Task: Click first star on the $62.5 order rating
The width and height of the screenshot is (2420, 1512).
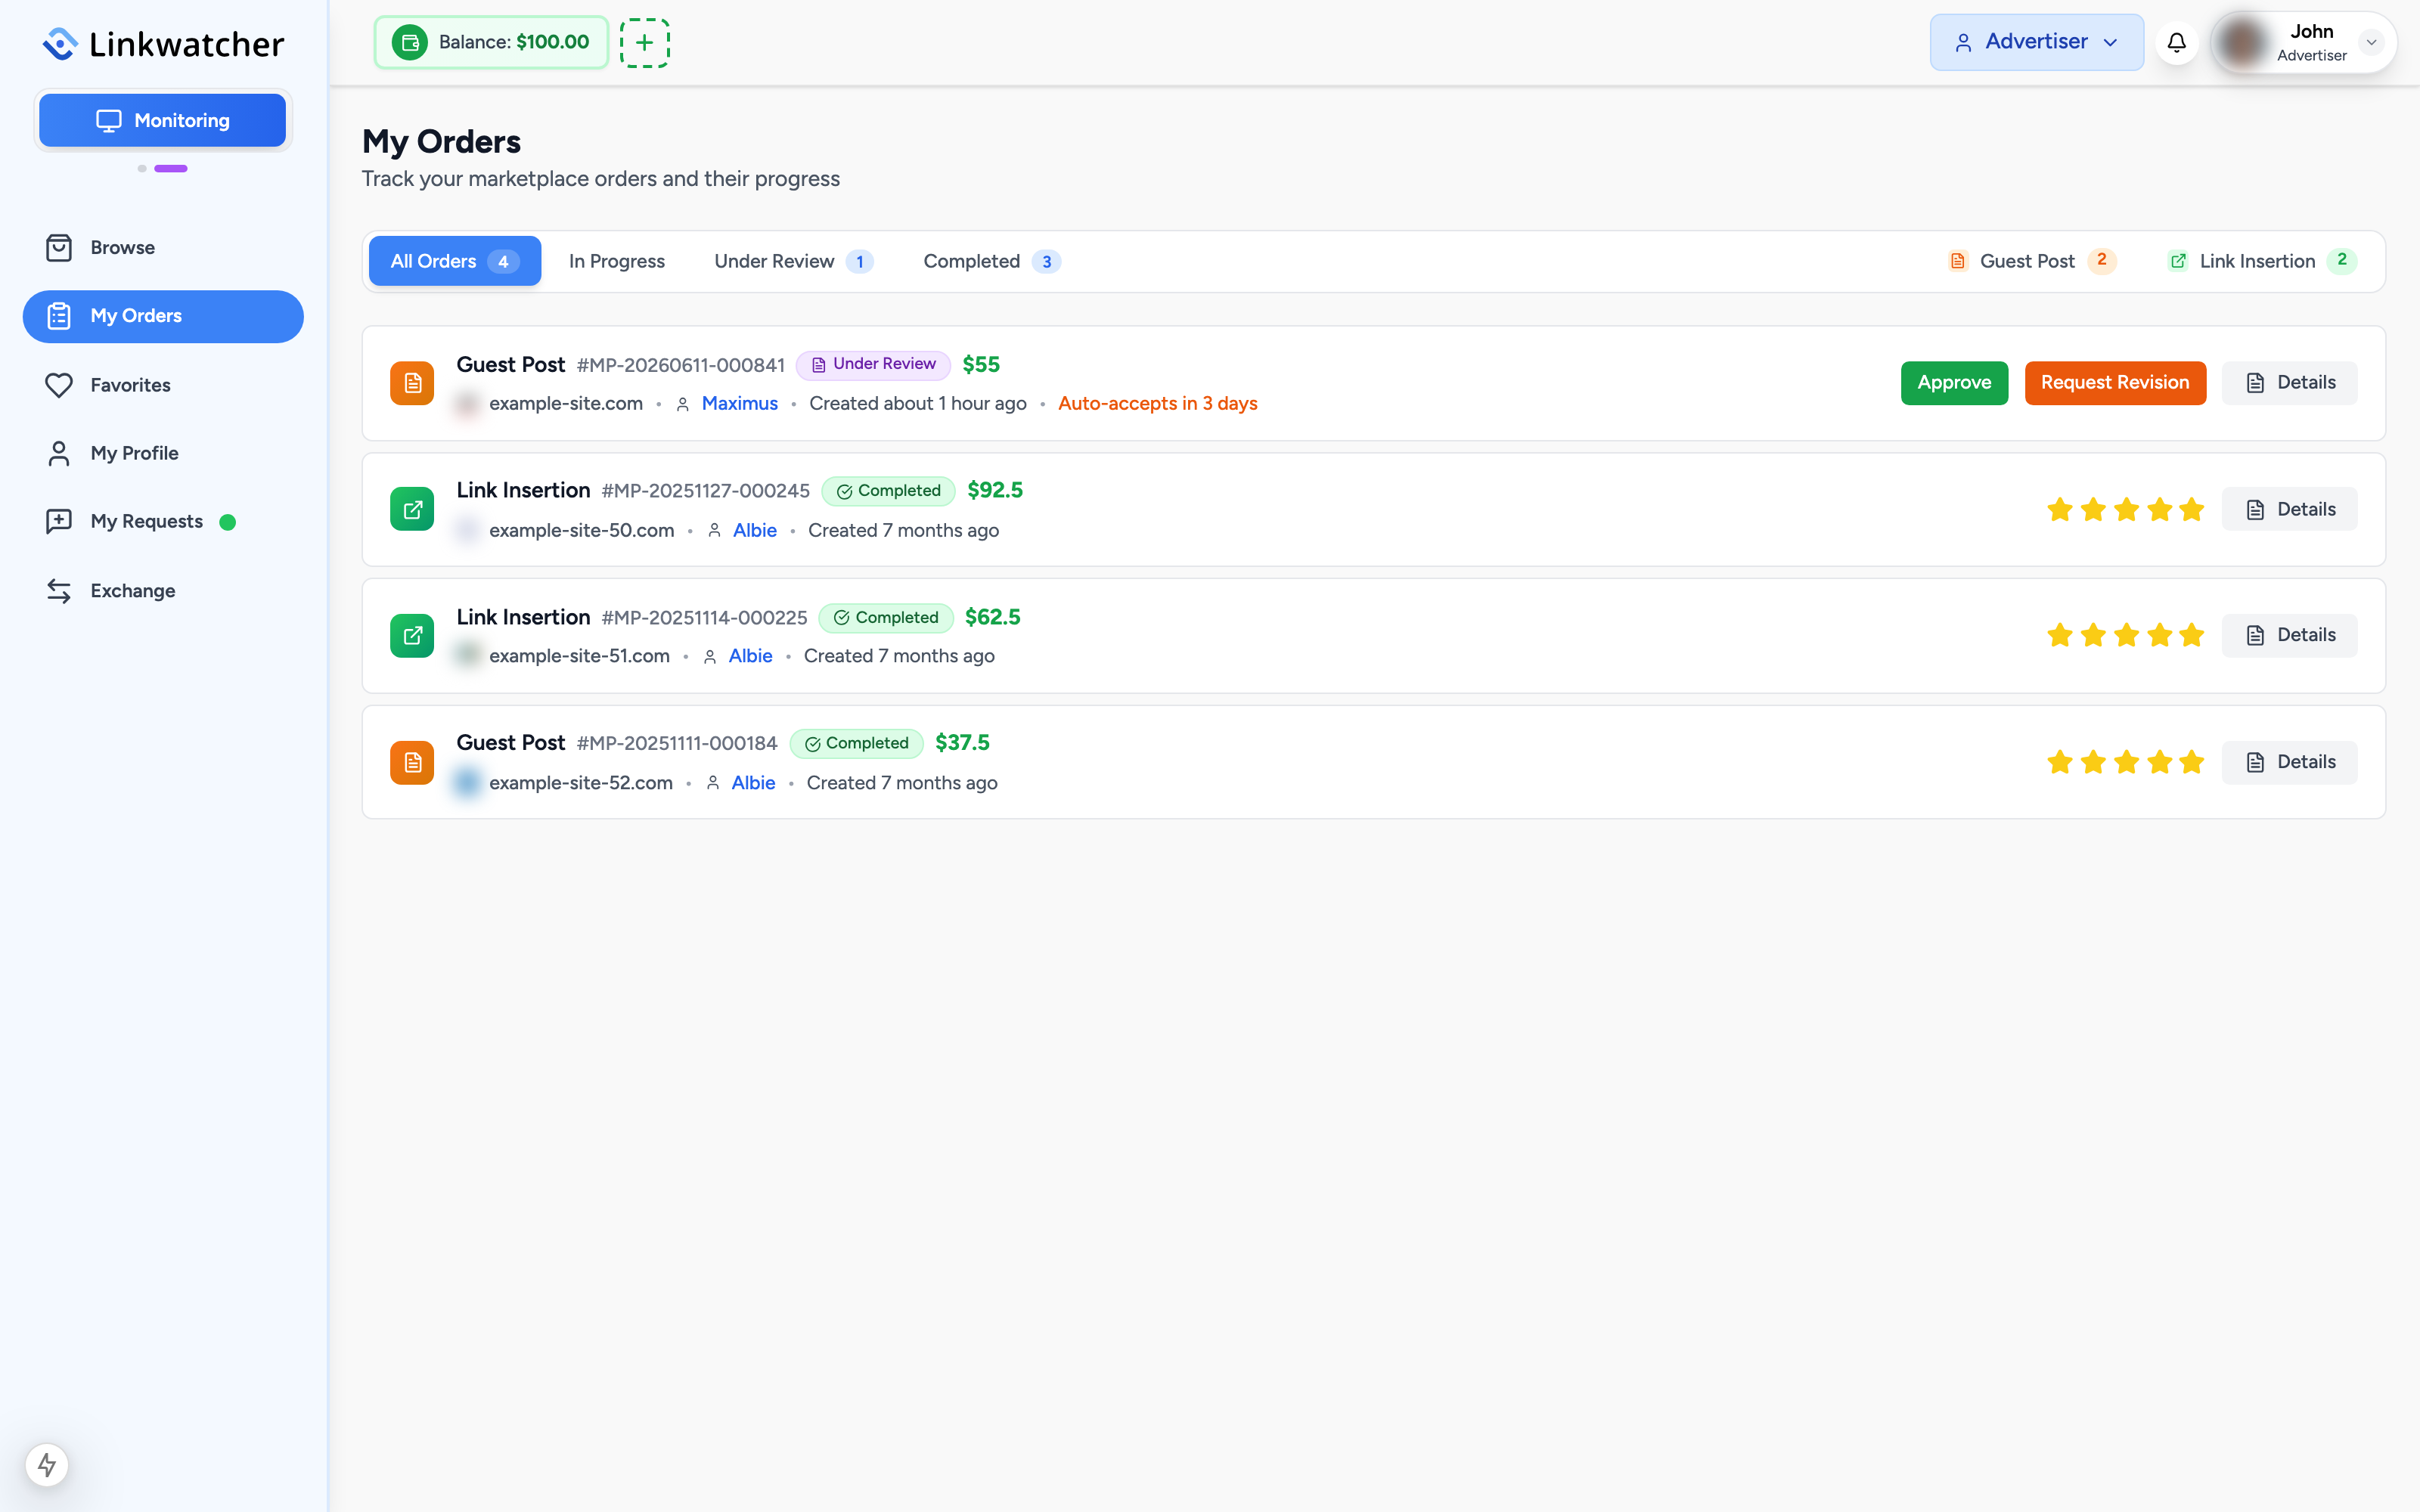Action: [x=2059, y=635]
